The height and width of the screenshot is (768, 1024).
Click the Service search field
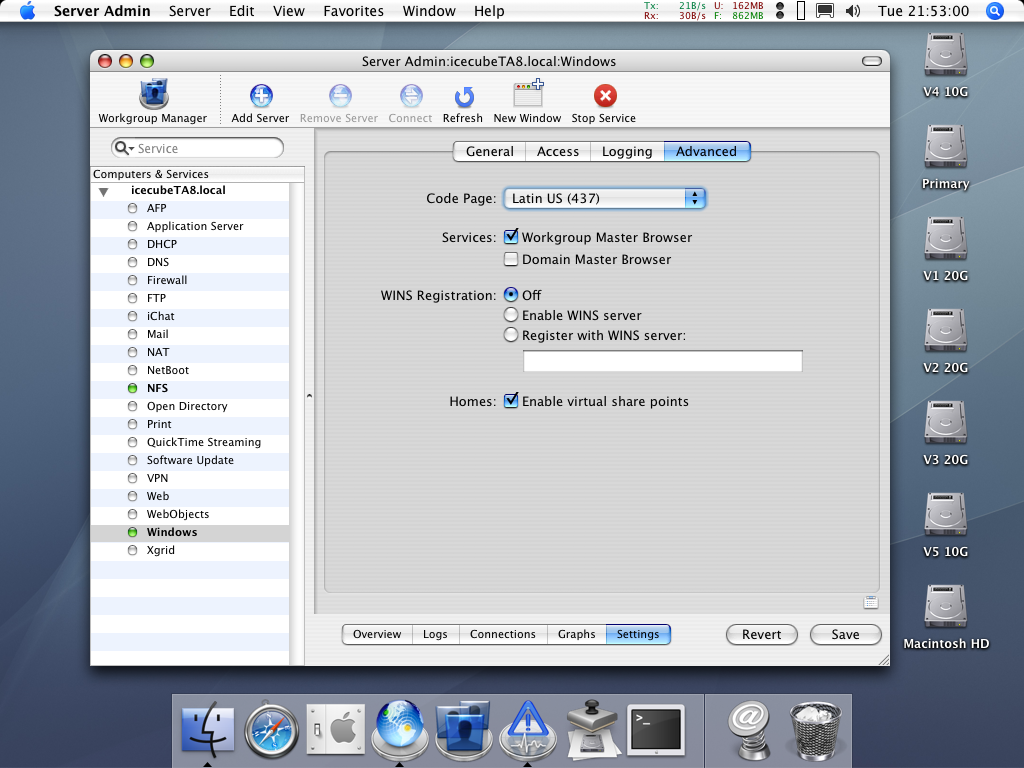197,148
